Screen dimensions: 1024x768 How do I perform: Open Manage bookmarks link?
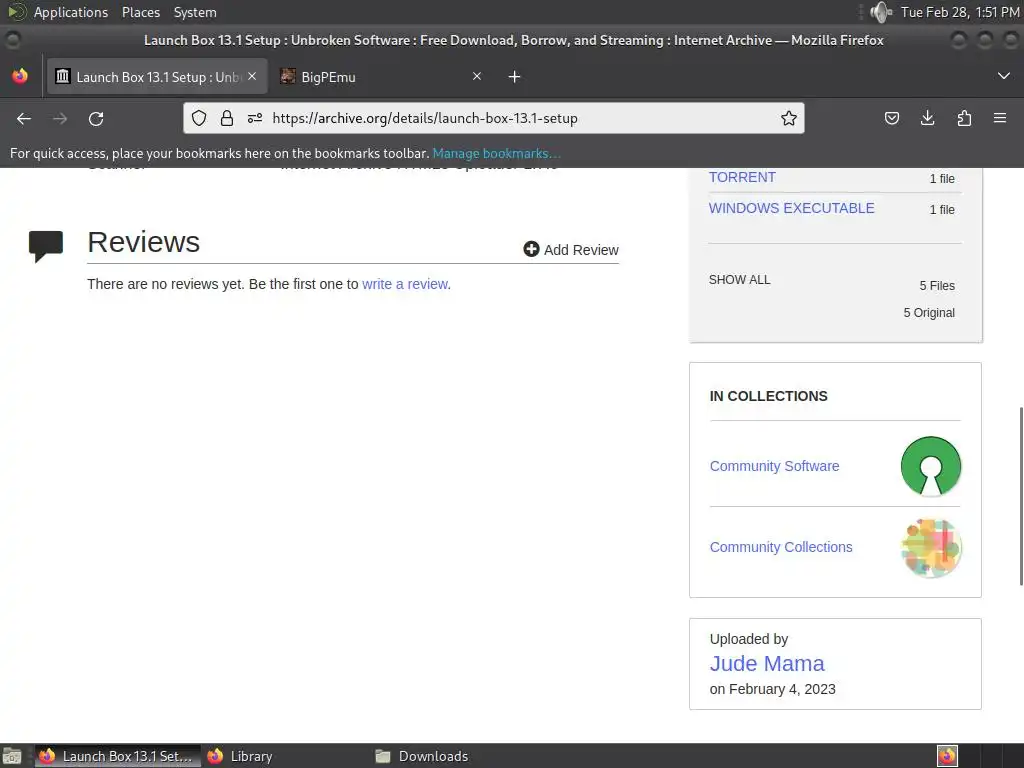(x=496, y=153)
